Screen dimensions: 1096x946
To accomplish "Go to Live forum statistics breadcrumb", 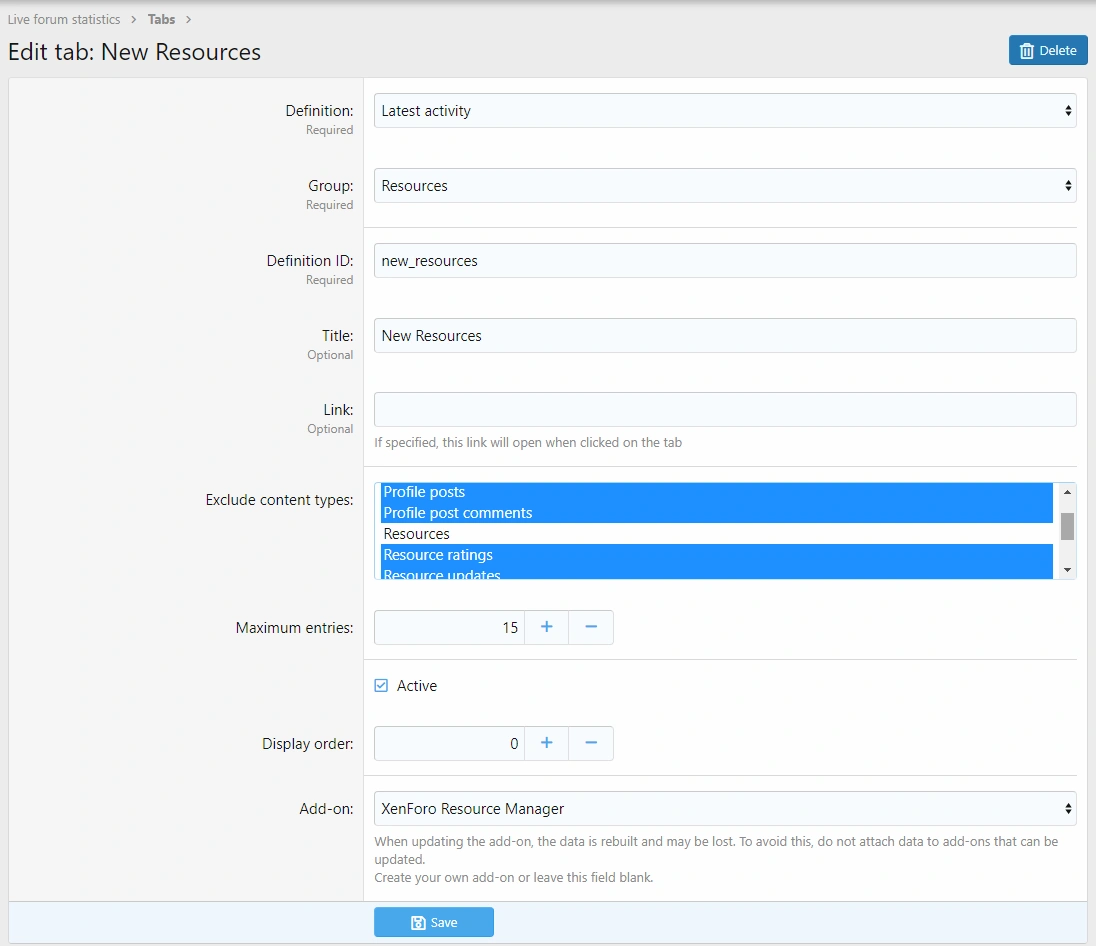I will coord(64,19).
